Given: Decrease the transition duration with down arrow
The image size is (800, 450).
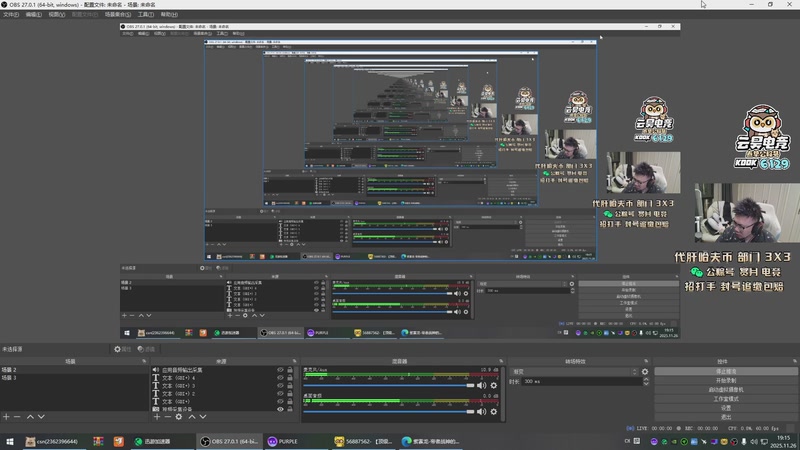Looking at the screenshot, I should click(645, 383).
